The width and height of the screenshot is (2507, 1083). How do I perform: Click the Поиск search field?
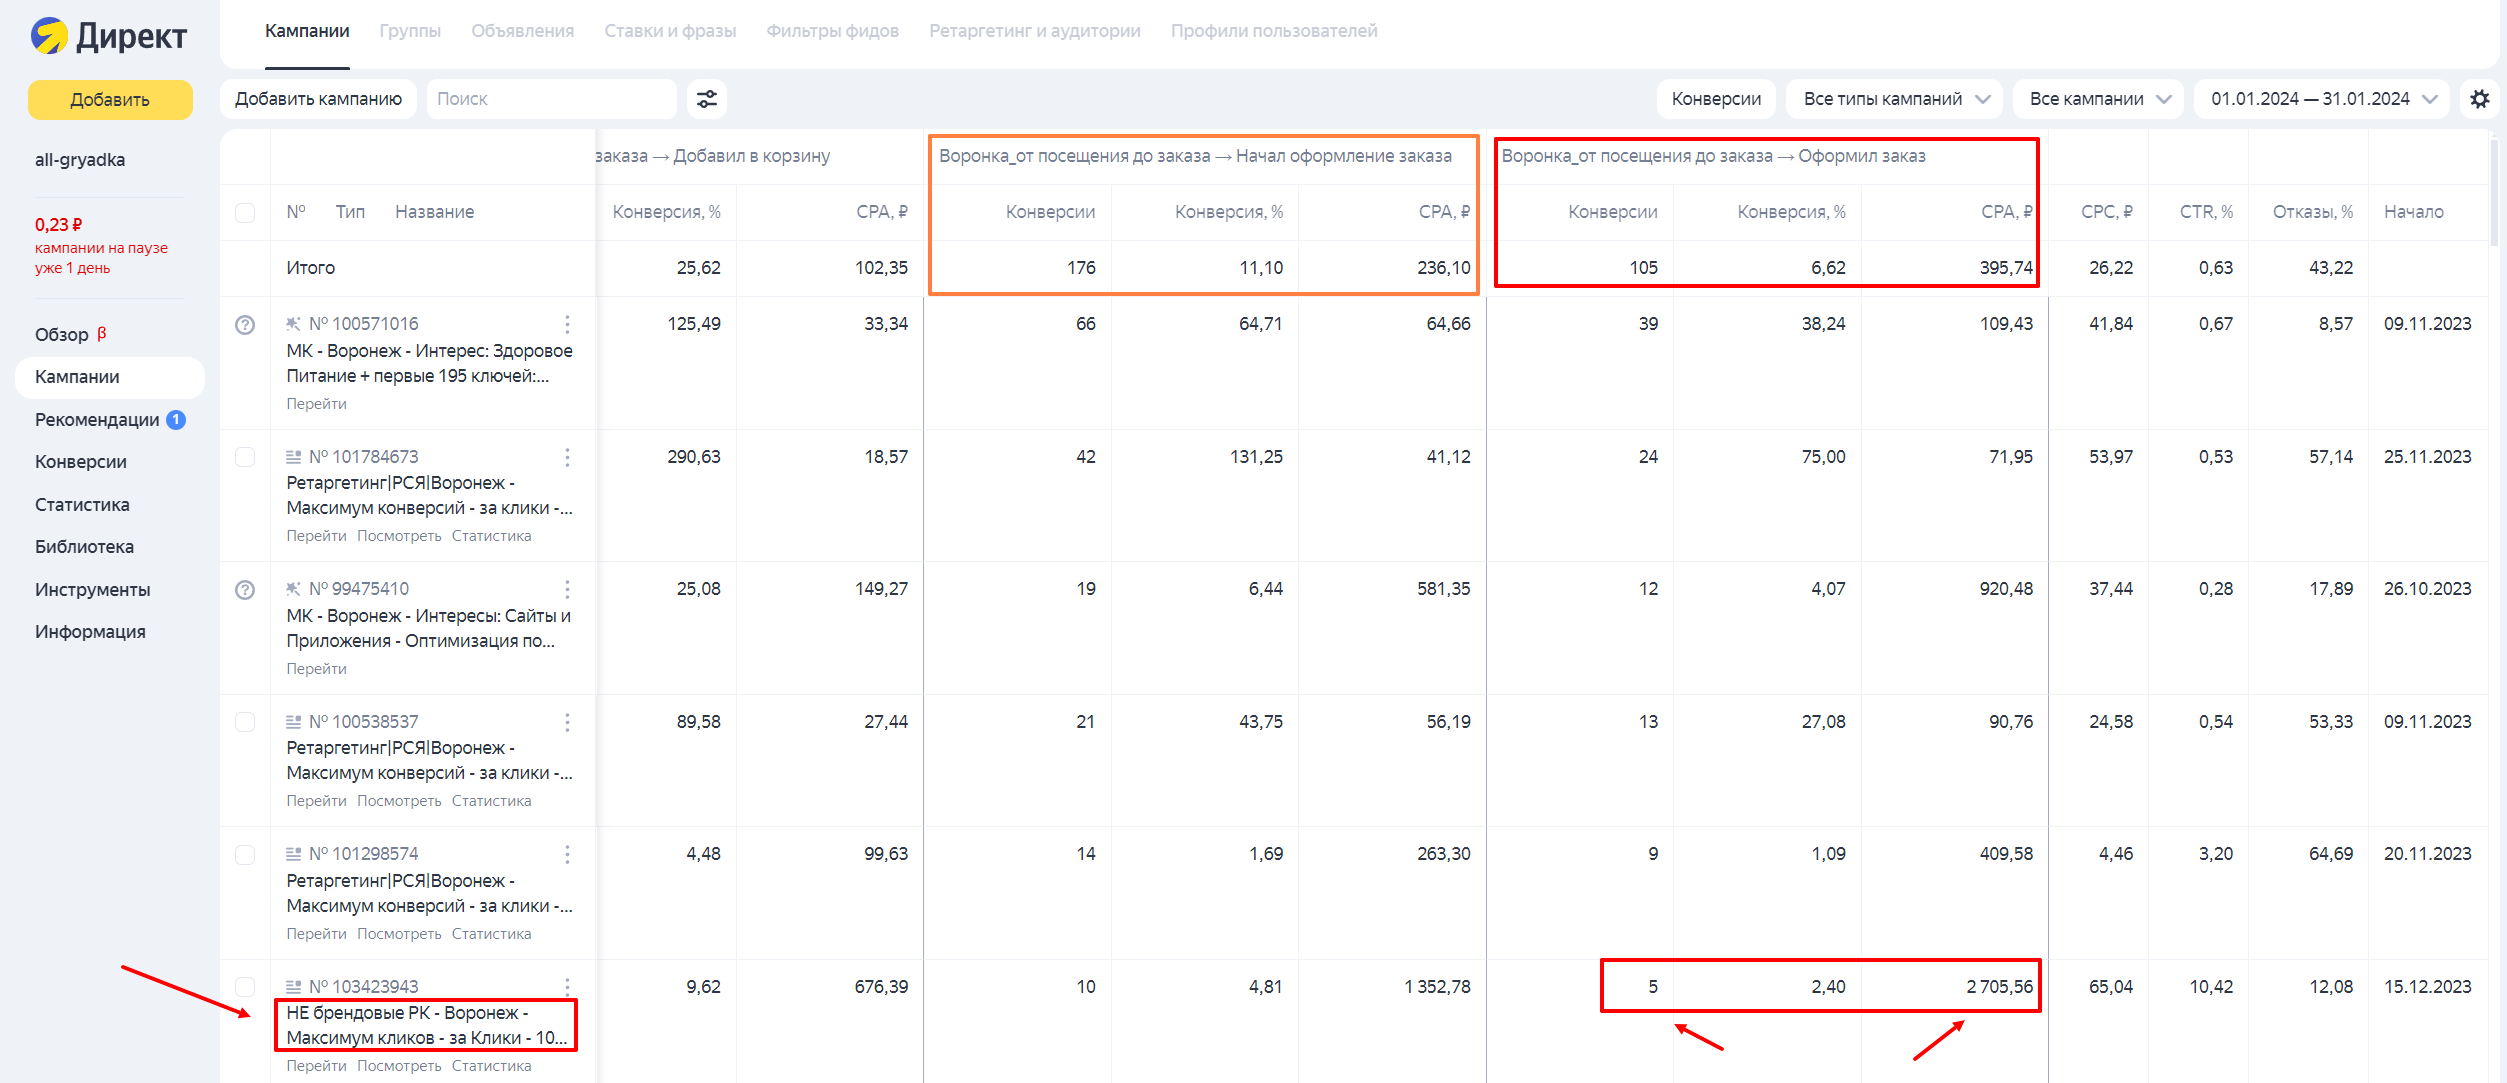[550, 99]
